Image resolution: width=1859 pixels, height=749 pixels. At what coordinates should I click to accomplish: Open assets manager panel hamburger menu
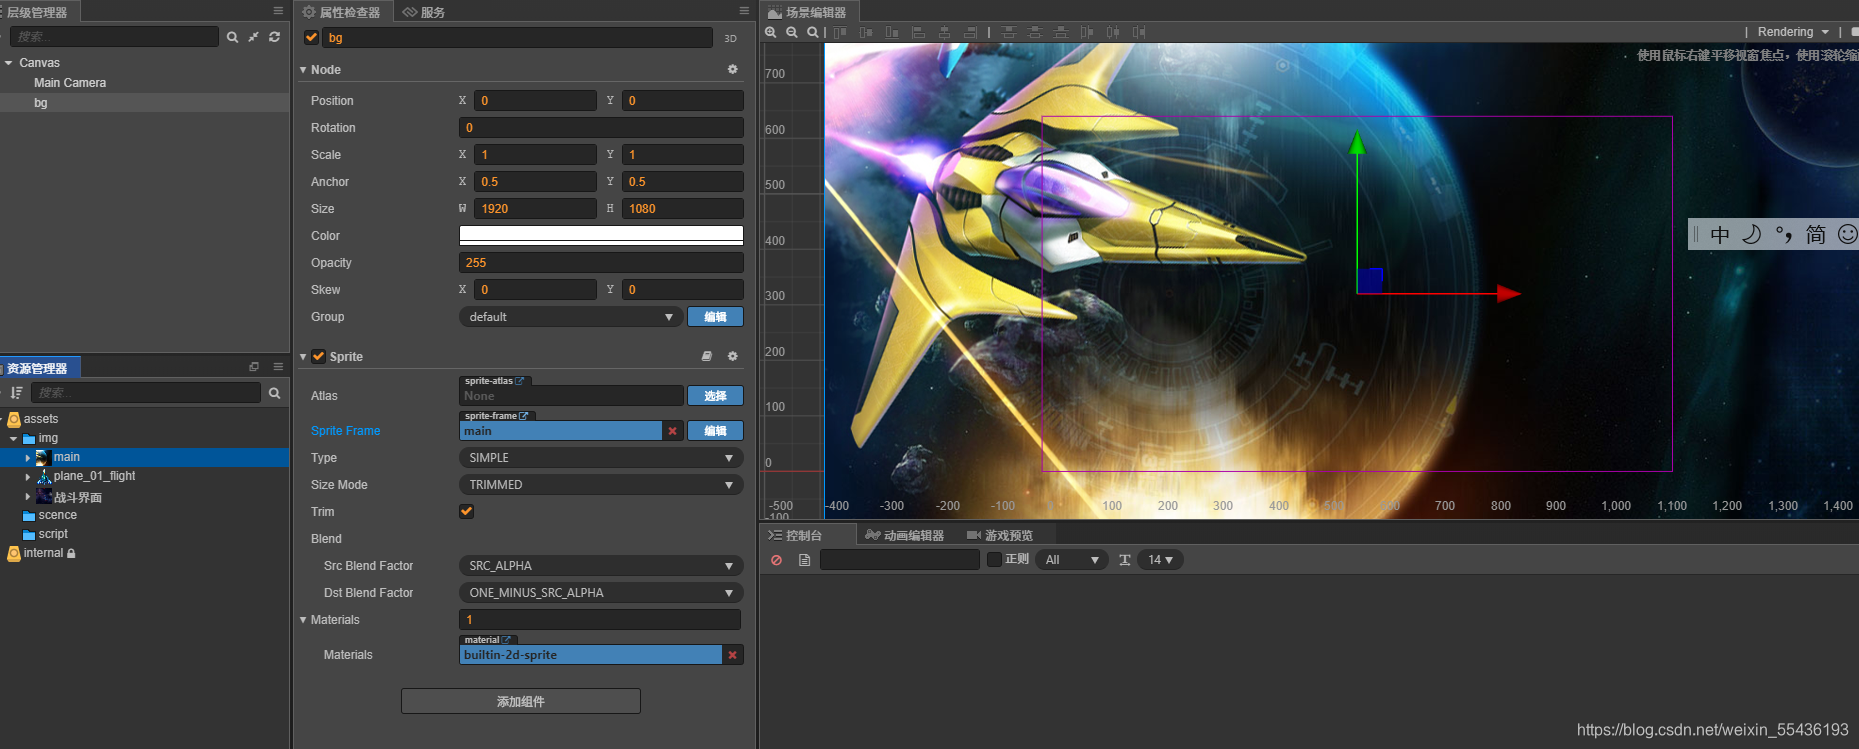pyautogui.click(x=278, y=367)
